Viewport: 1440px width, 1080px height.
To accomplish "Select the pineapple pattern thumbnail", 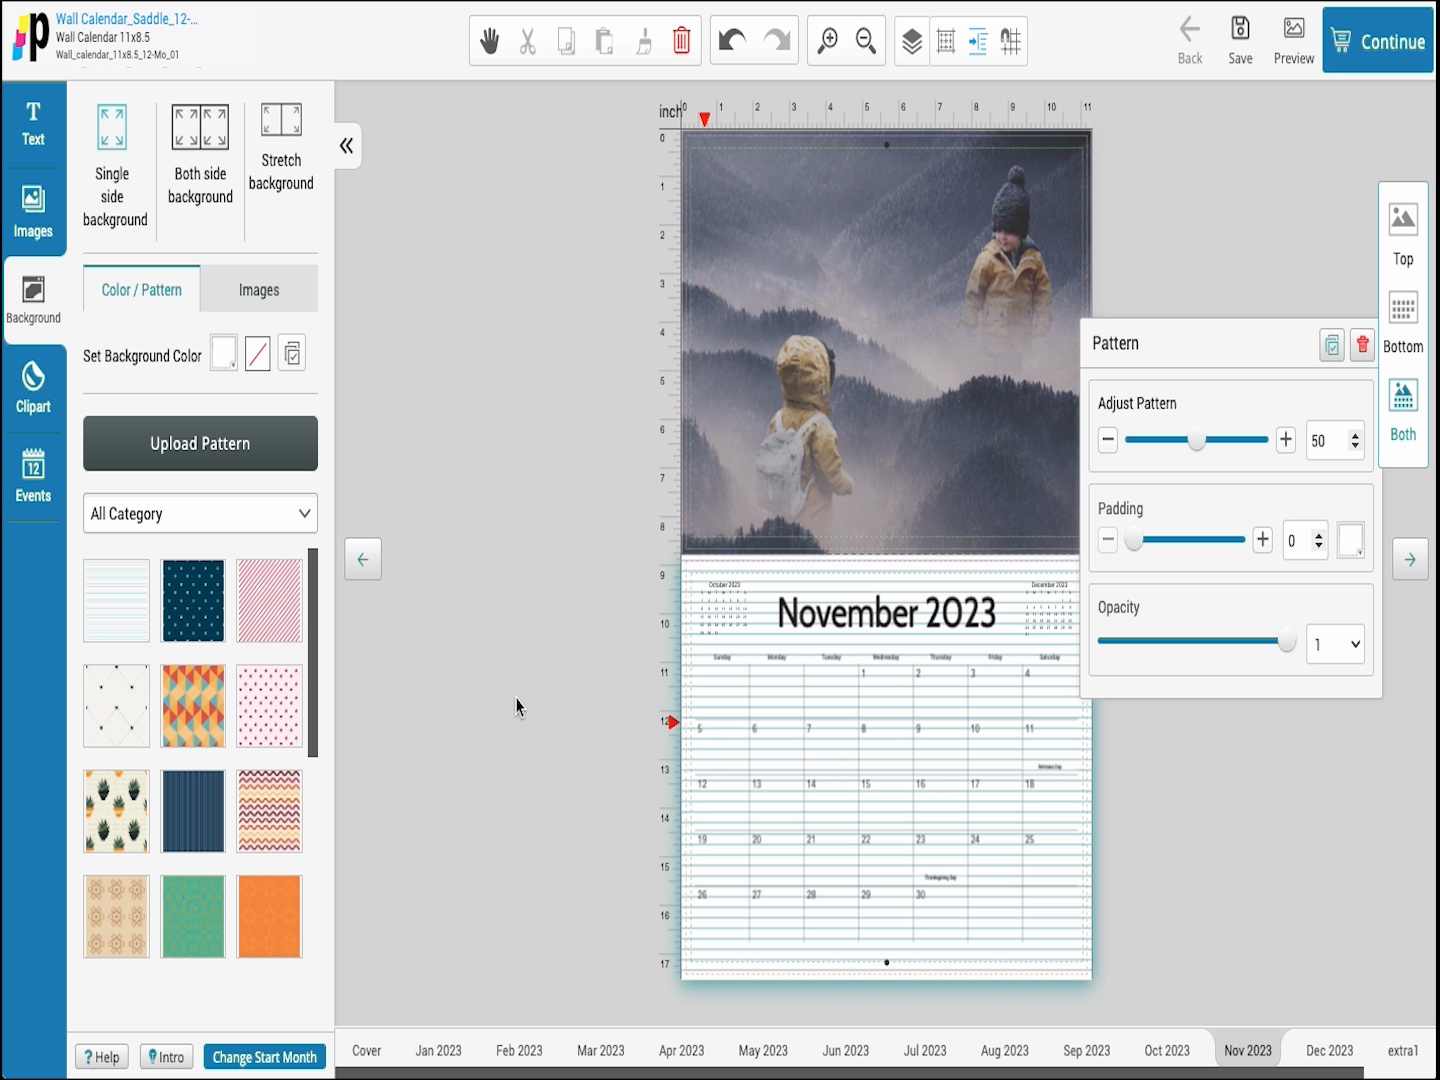I will [116, 811].
